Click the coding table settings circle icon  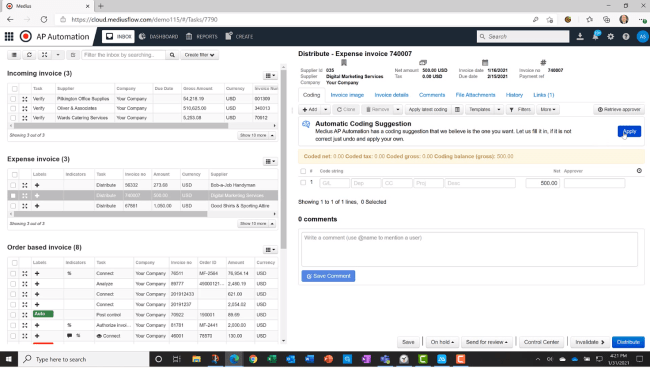tap(639, 171)
